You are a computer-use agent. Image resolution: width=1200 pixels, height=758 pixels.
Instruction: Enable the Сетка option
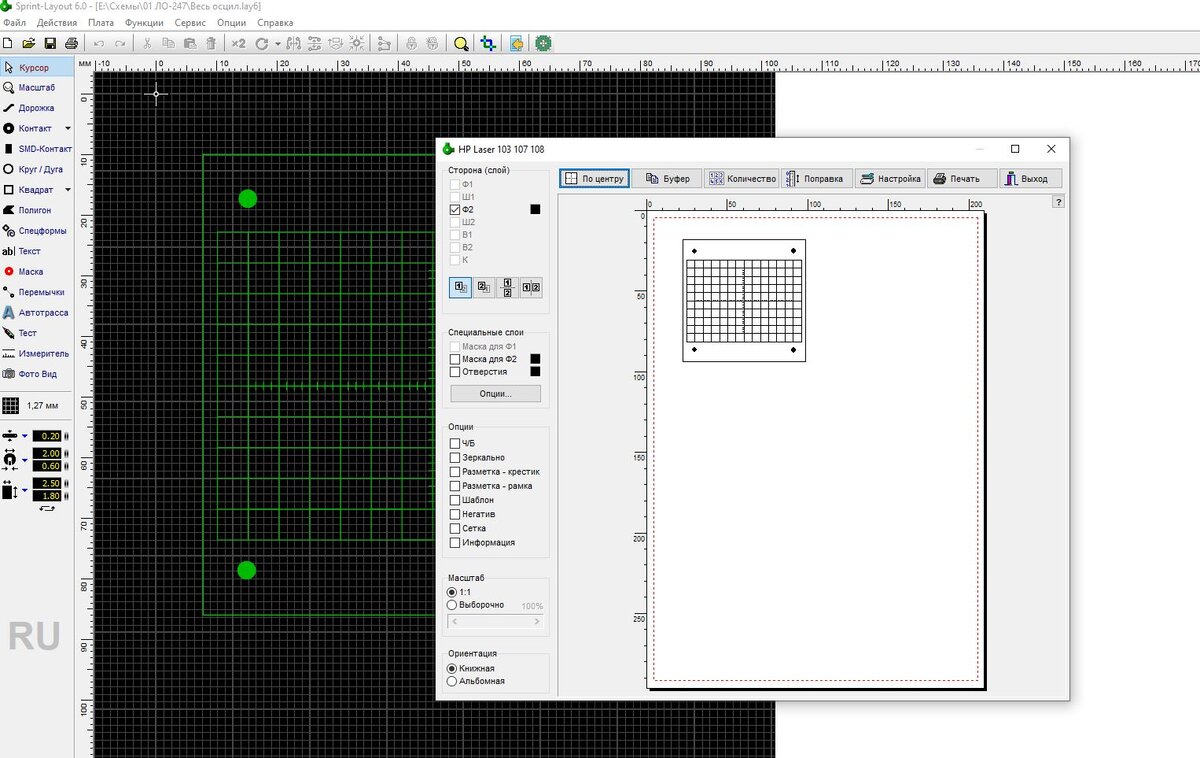point(456,529)
